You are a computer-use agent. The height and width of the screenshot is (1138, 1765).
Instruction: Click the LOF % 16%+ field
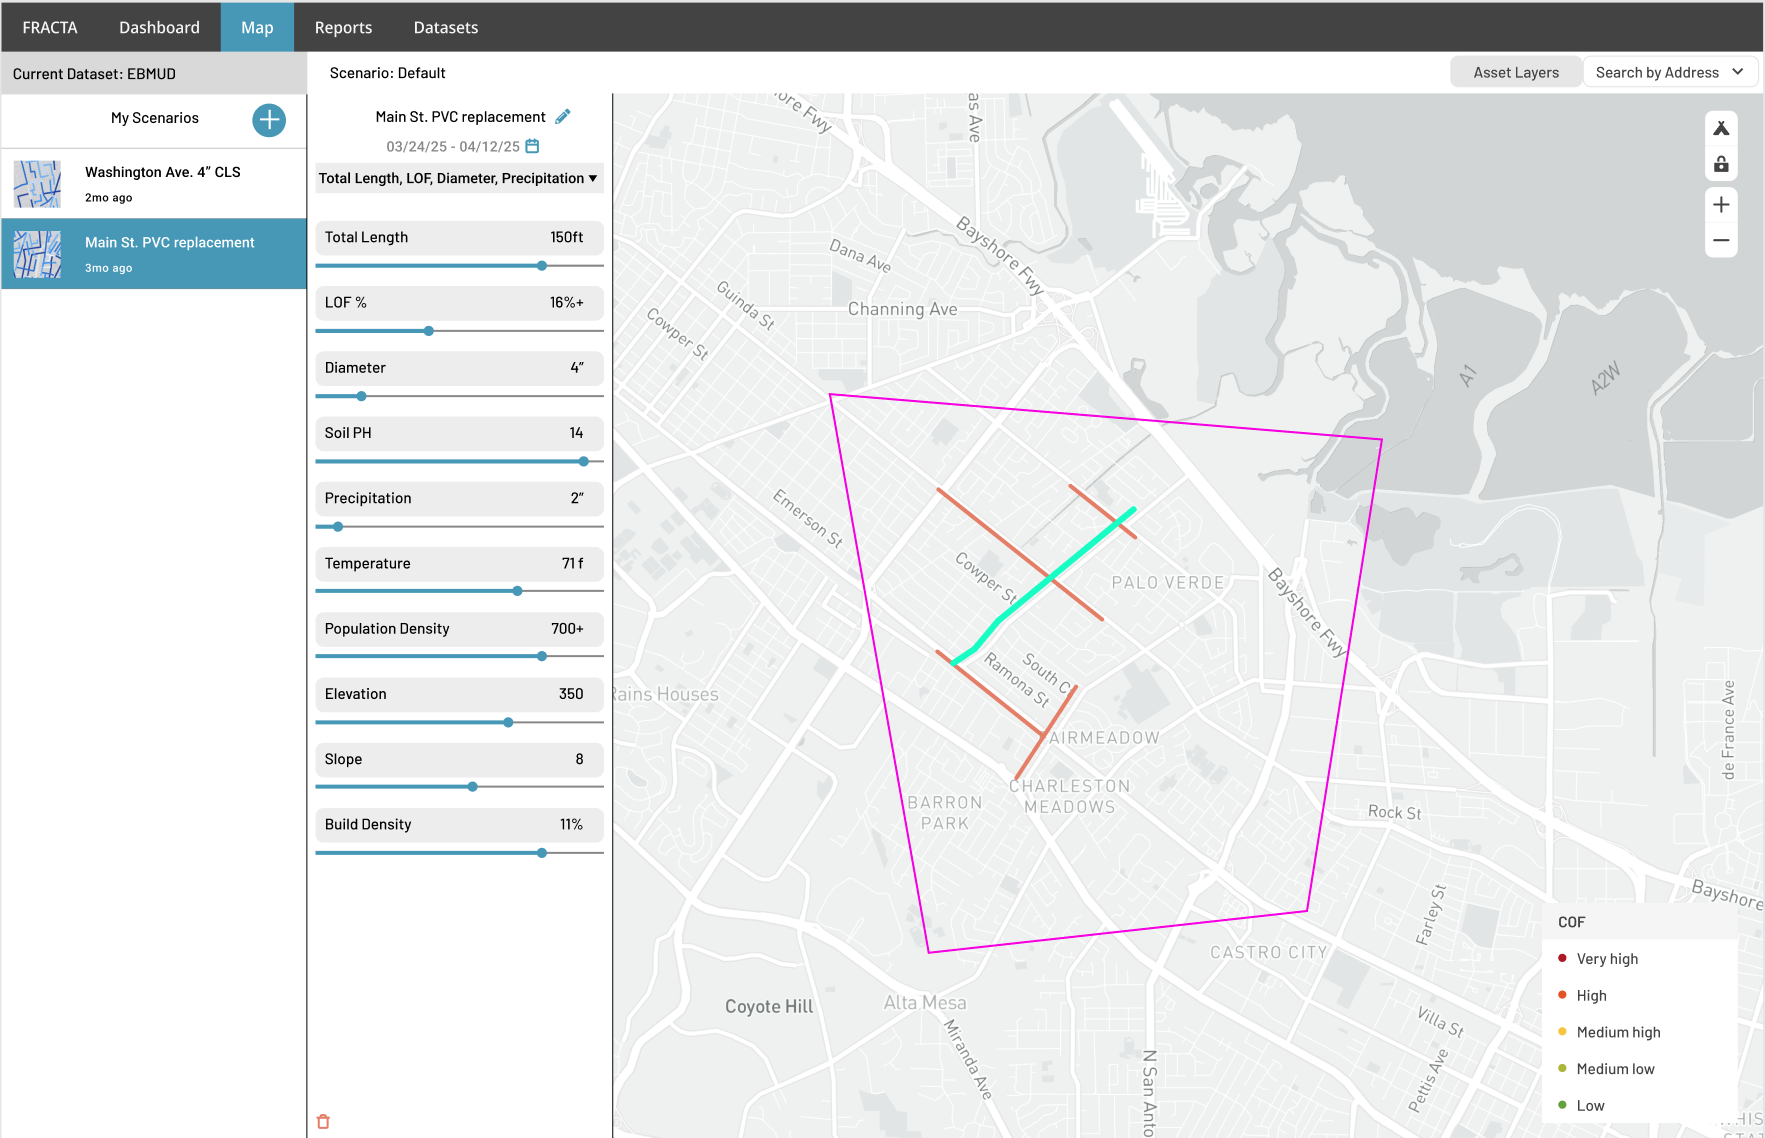[x=459, y=302]
